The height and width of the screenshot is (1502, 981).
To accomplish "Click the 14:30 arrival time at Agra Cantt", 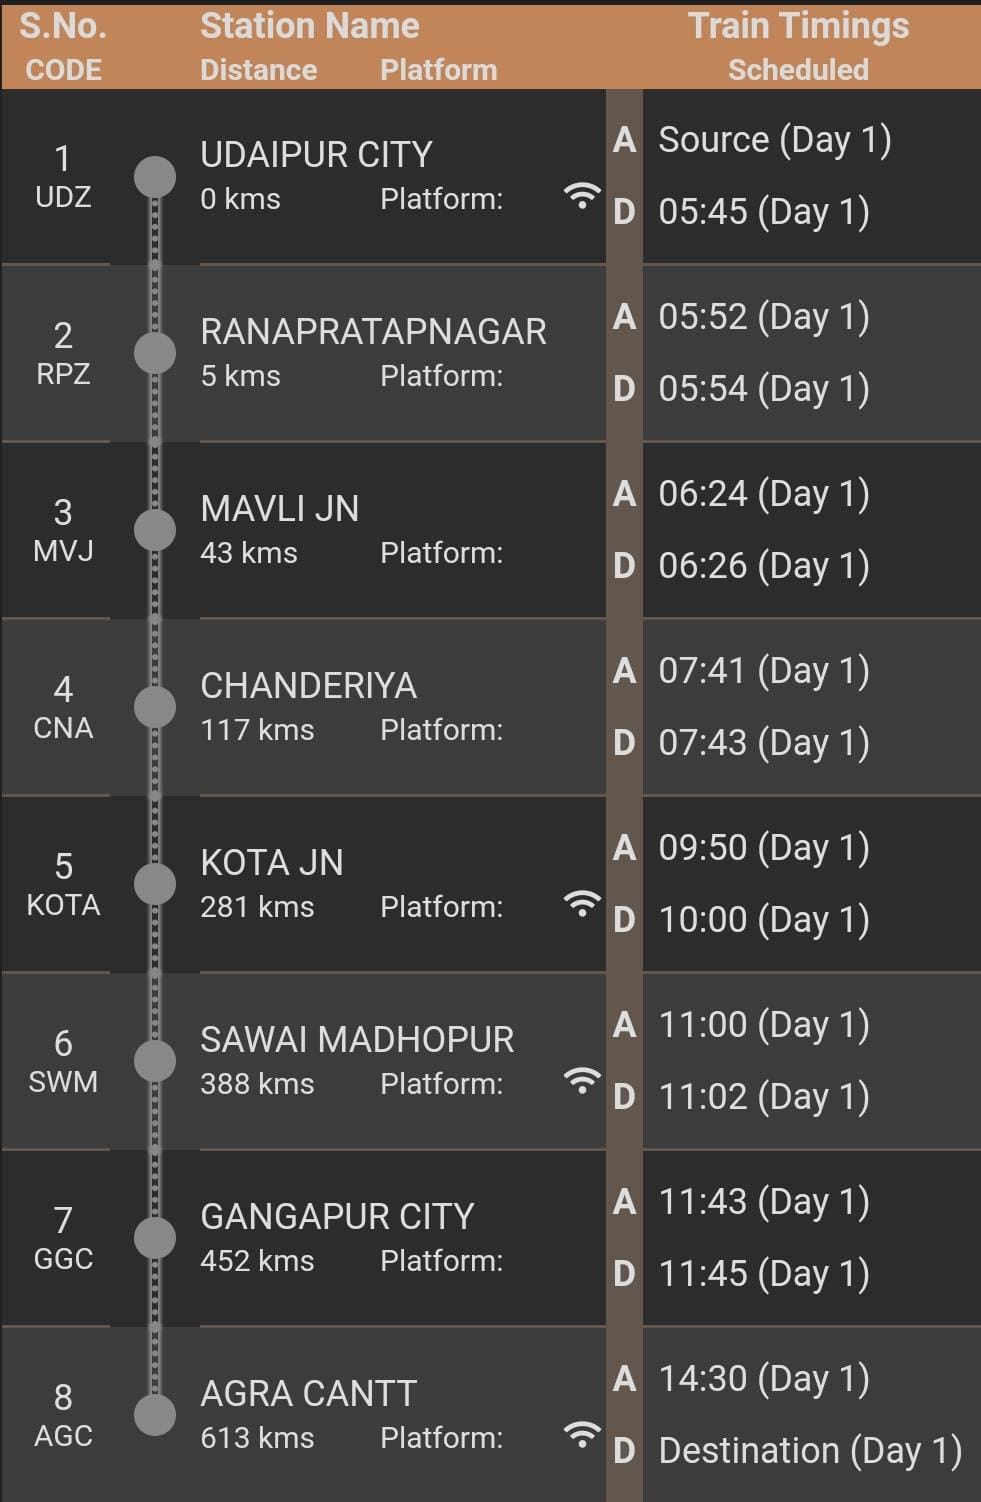I will [763, 1379].
